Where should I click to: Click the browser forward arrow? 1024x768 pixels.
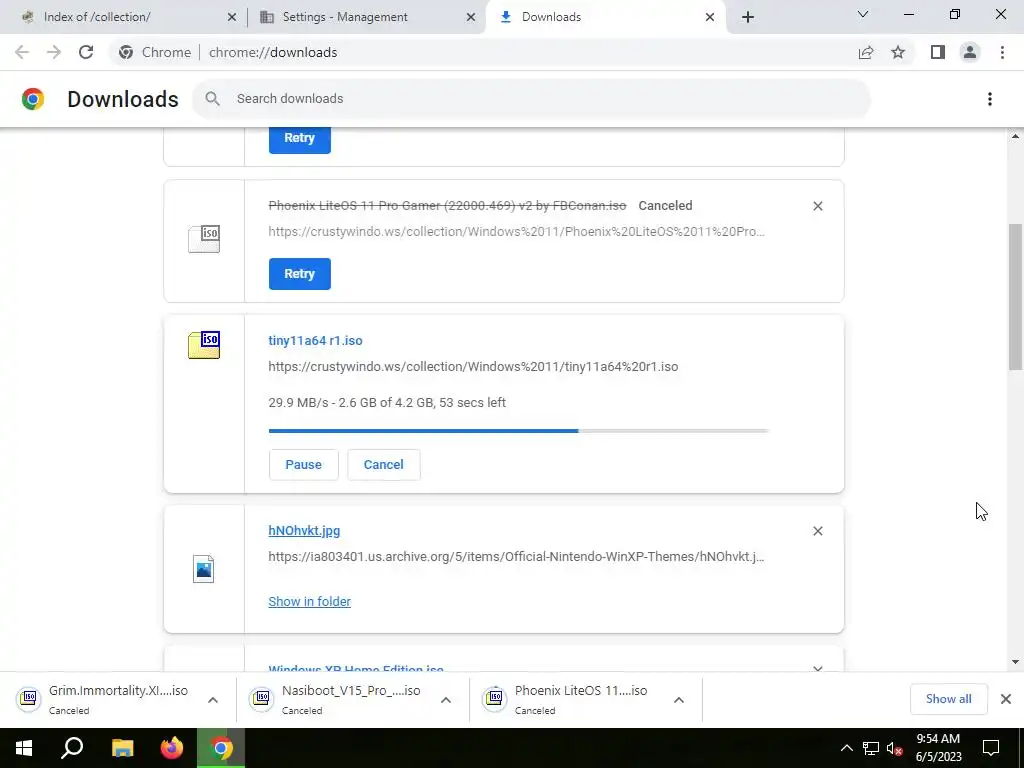[x=54, y=52]
